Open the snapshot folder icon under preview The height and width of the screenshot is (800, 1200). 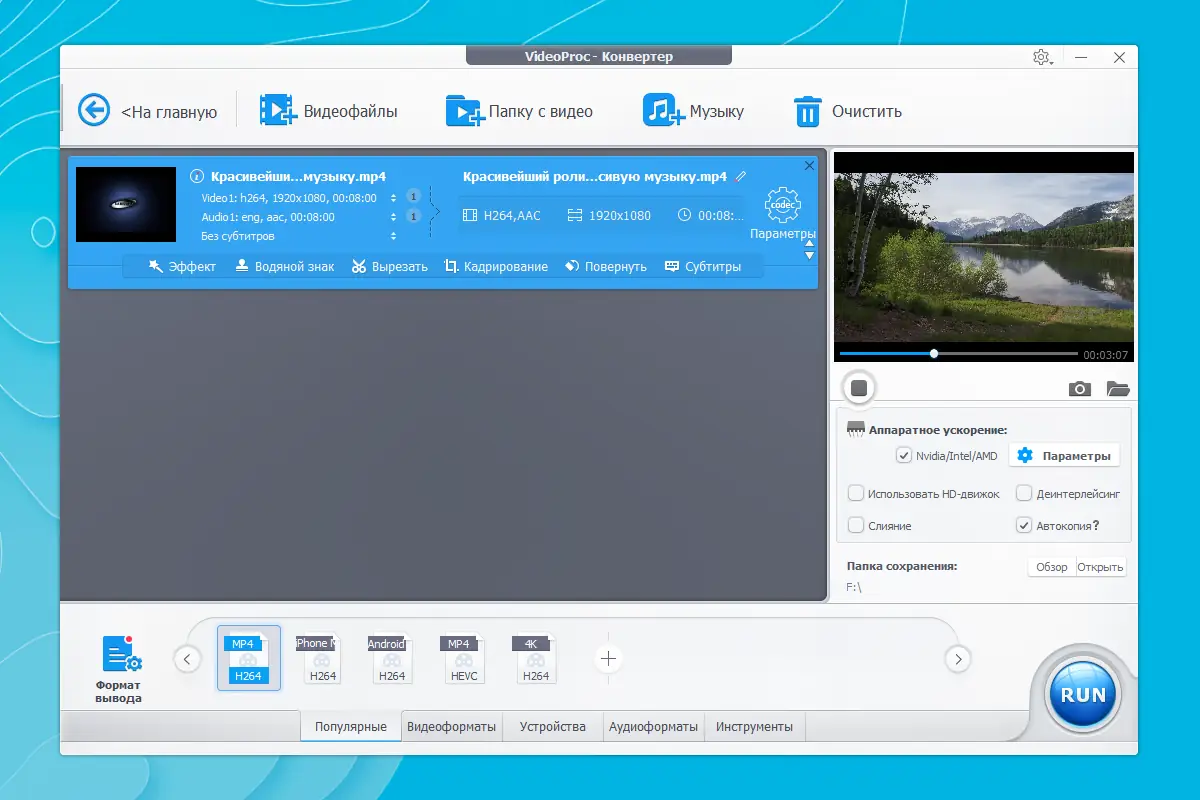click(1118, 389)
